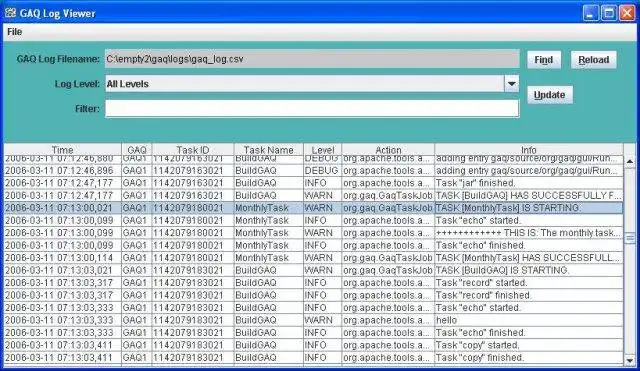
Task: Click the 'hello' info cell
Action: tap(529, 320)
